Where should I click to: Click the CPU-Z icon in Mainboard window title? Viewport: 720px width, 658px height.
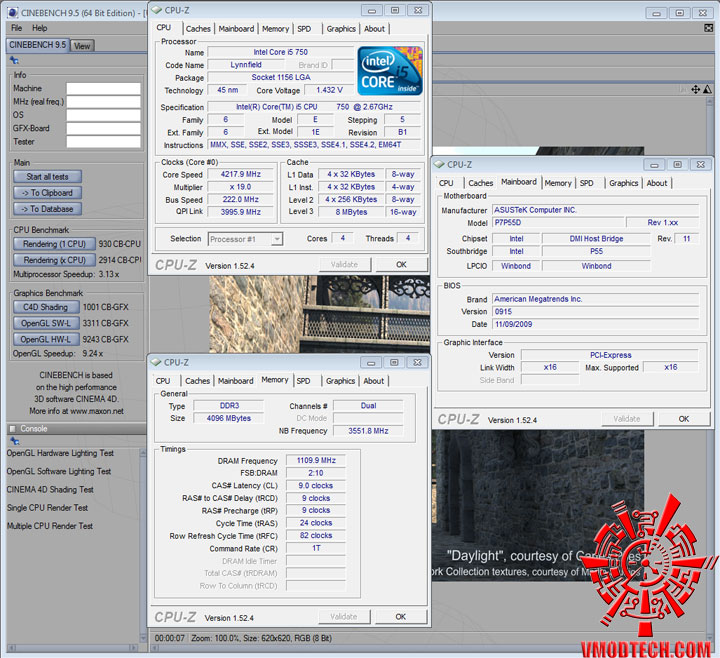pyautogui.click(x=439, y=164)
